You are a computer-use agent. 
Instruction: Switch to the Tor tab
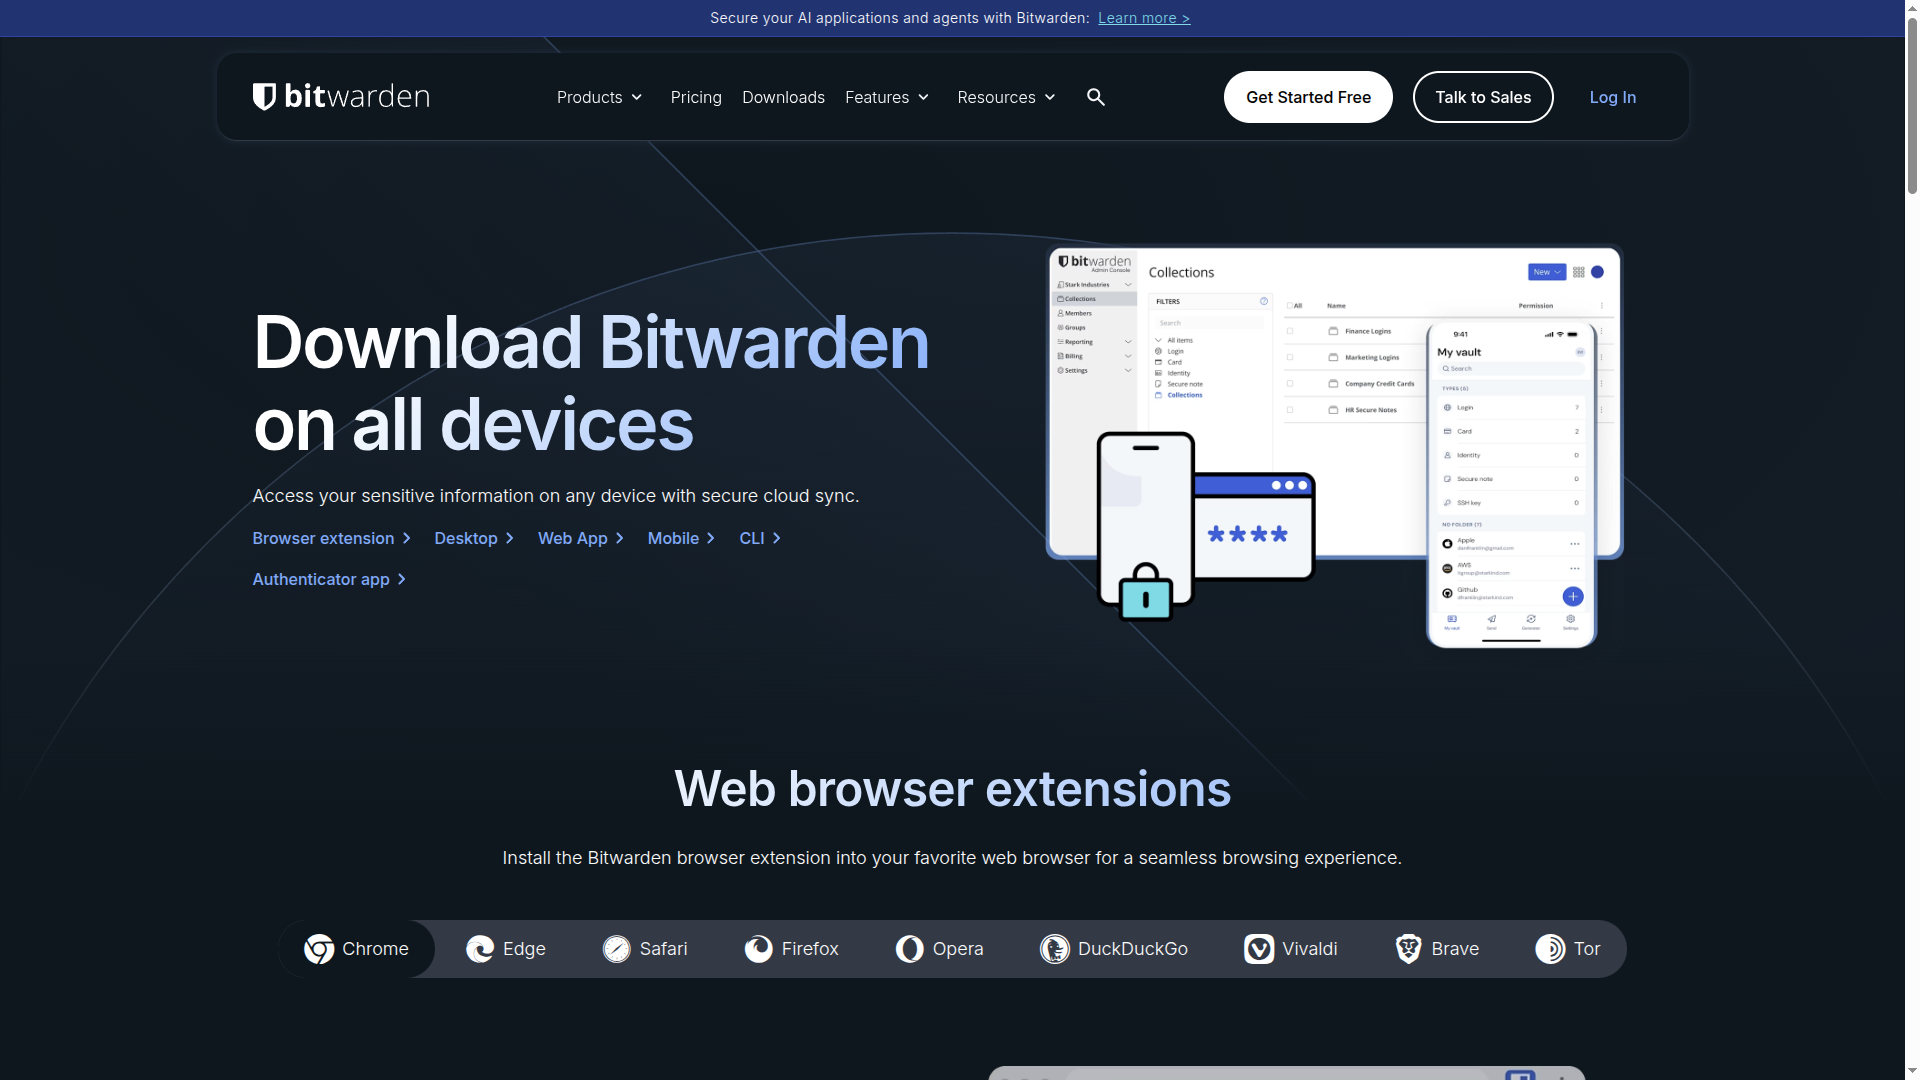click(1568, 949)
